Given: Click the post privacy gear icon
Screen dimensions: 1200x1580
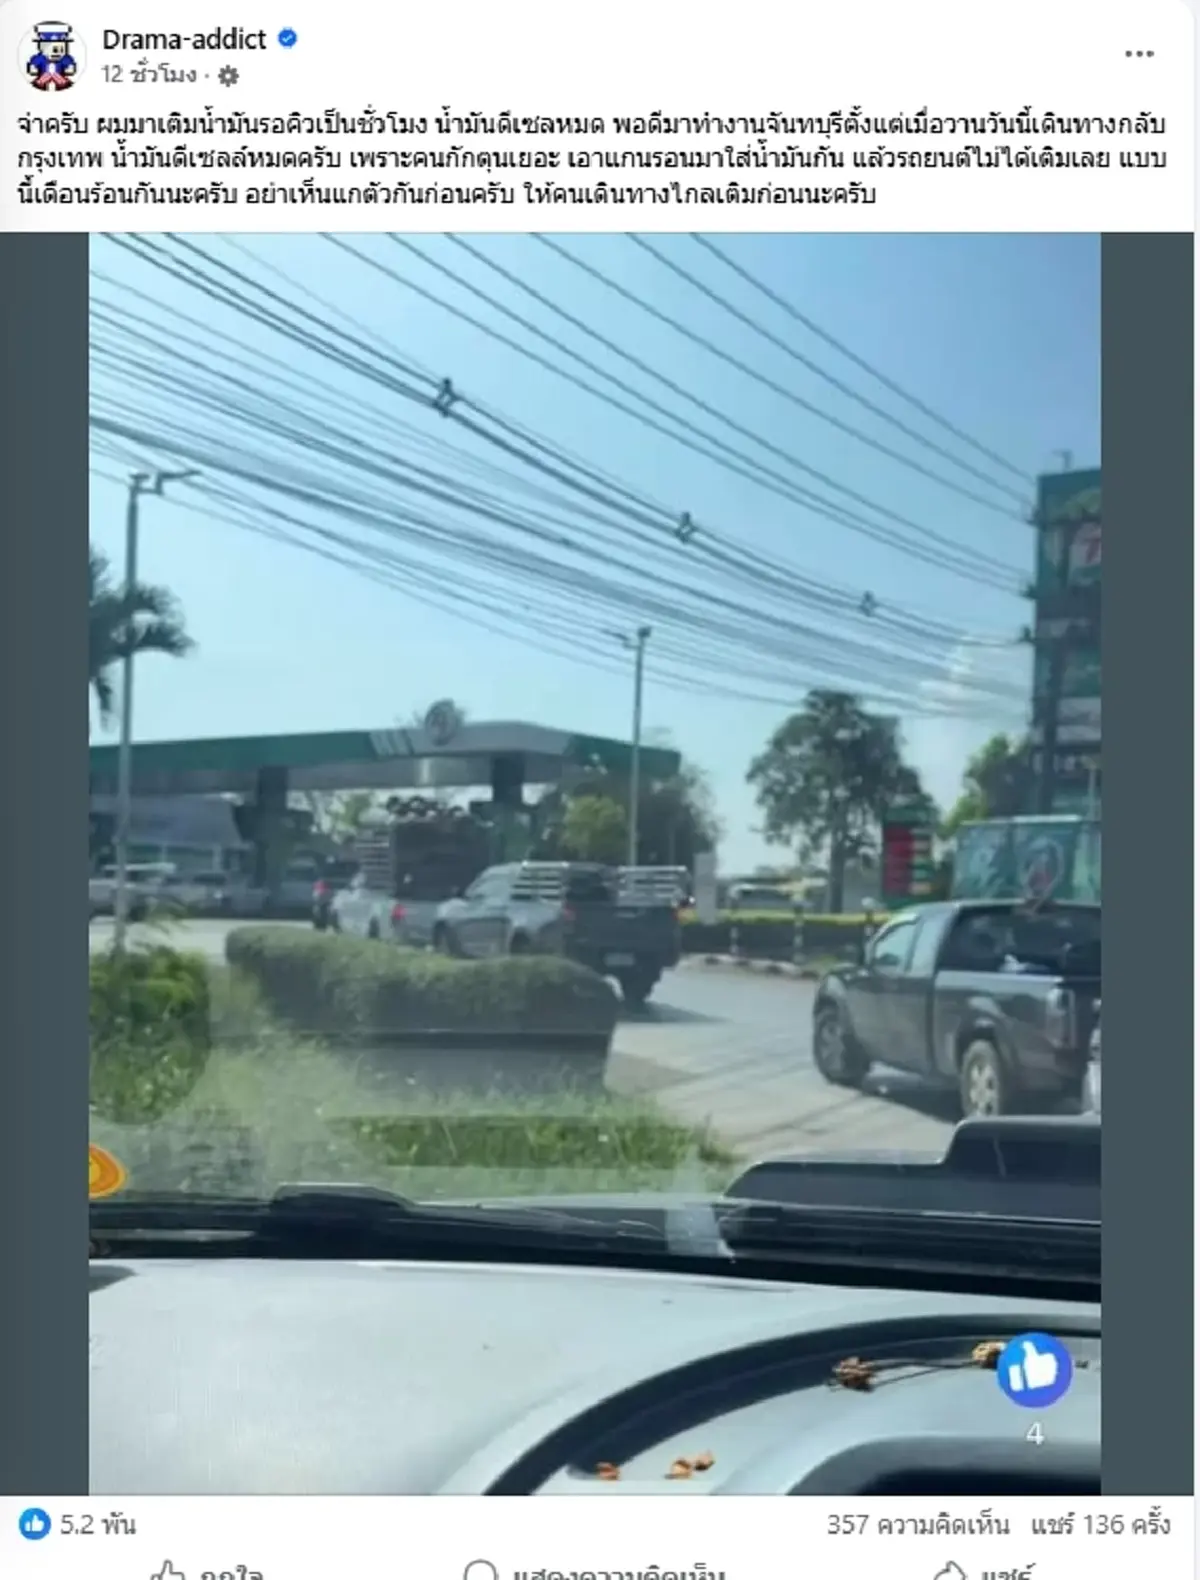Looking at the screenshot, I should pyautogui.click(x=228, y=75).
